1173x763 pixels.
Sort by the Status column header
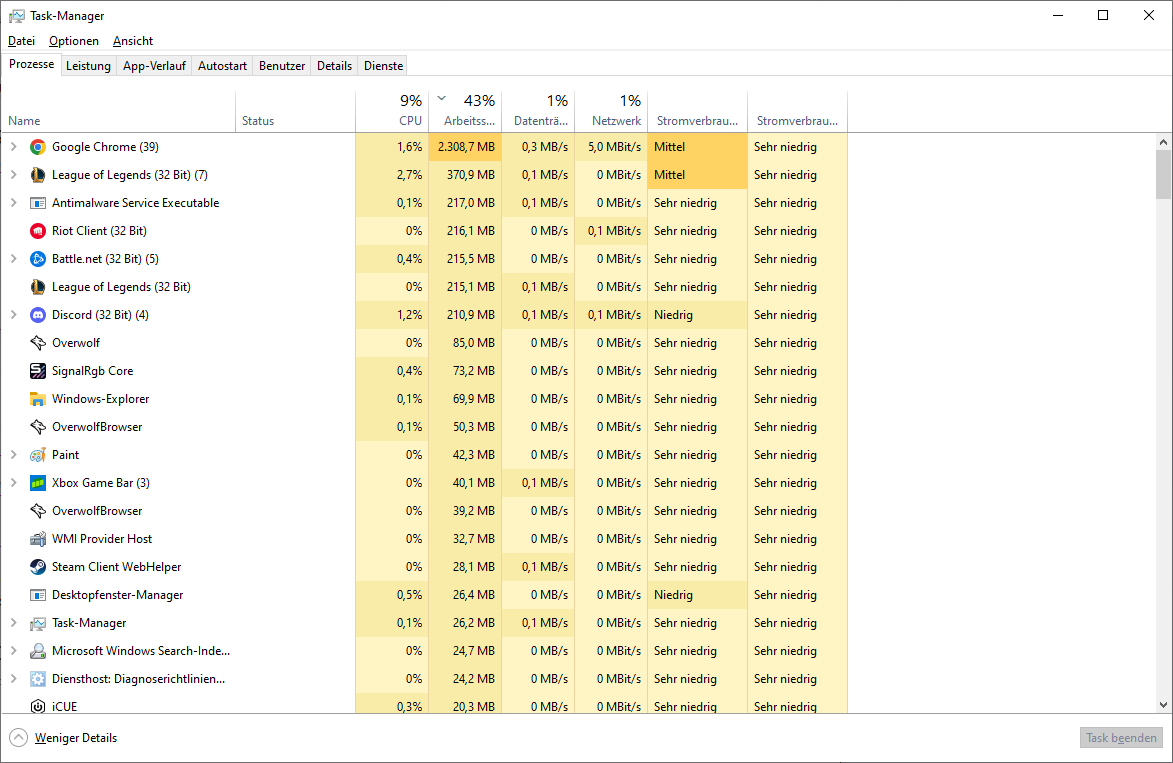coord(295,111)
